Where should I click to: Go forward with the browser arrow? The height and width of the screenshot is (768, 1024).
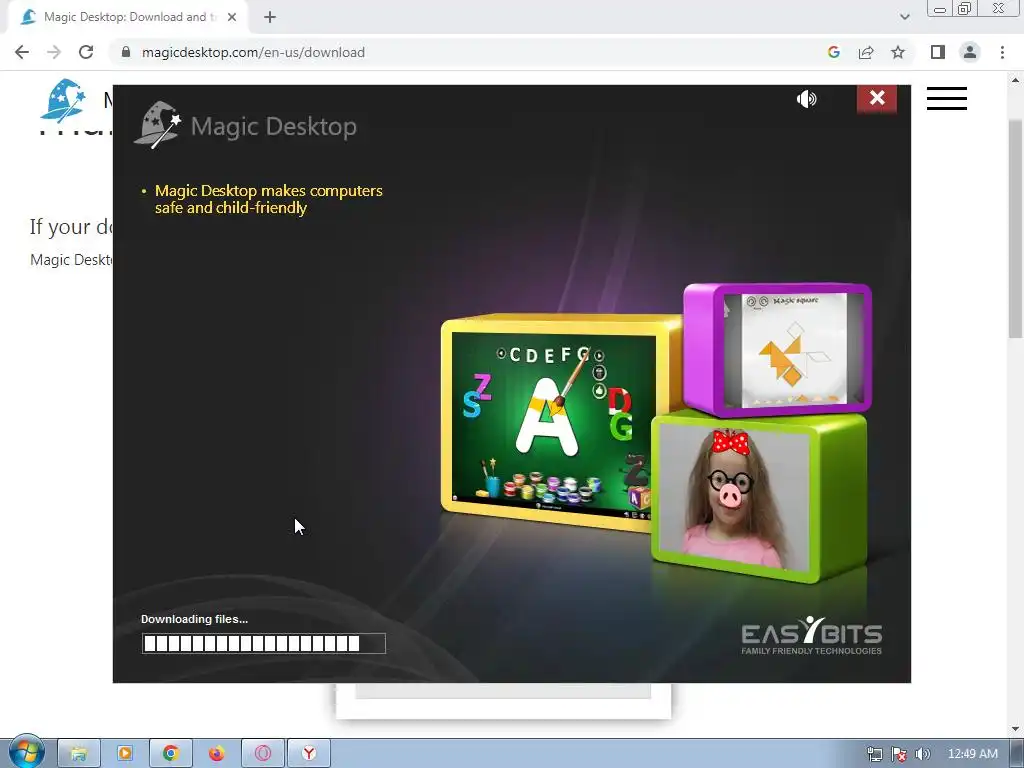coord(54,52)
